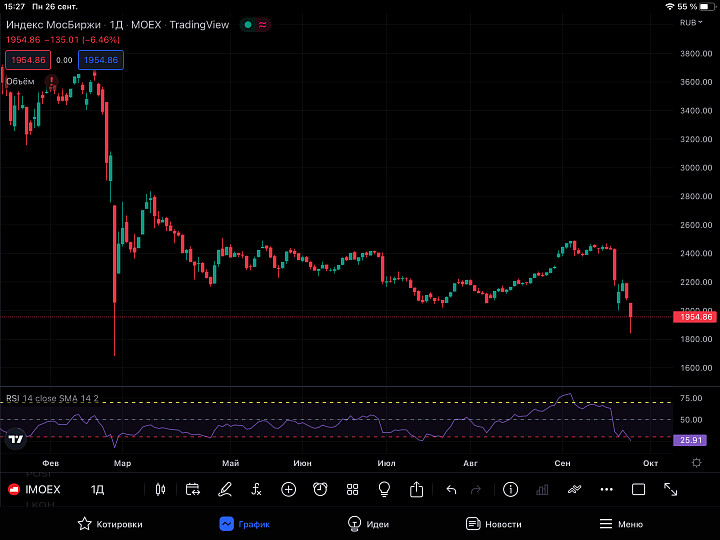Tap the Wi-Fi status icon
The image size is (720, 540).
[669, 6]
